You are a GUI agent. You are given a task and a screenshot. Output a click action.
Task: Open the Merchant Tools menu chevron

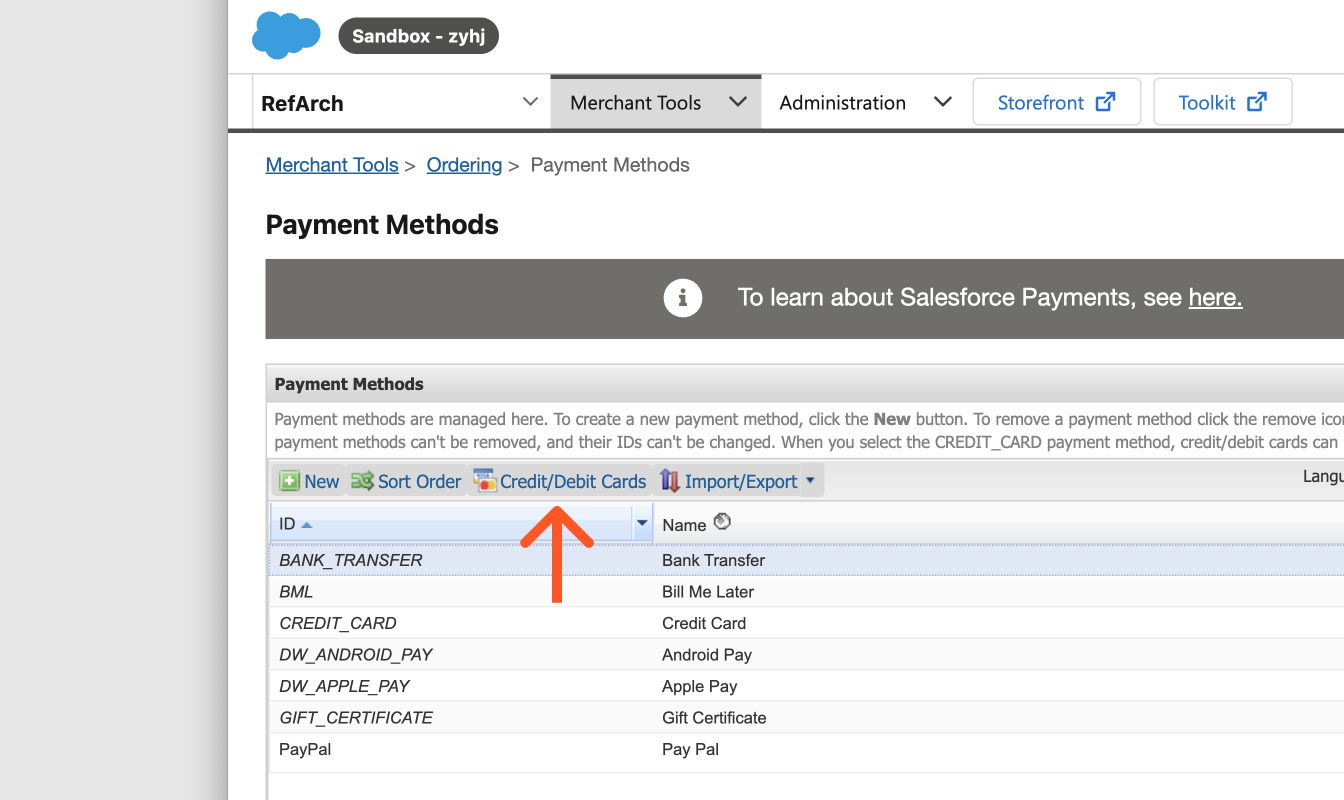[738, 102]
